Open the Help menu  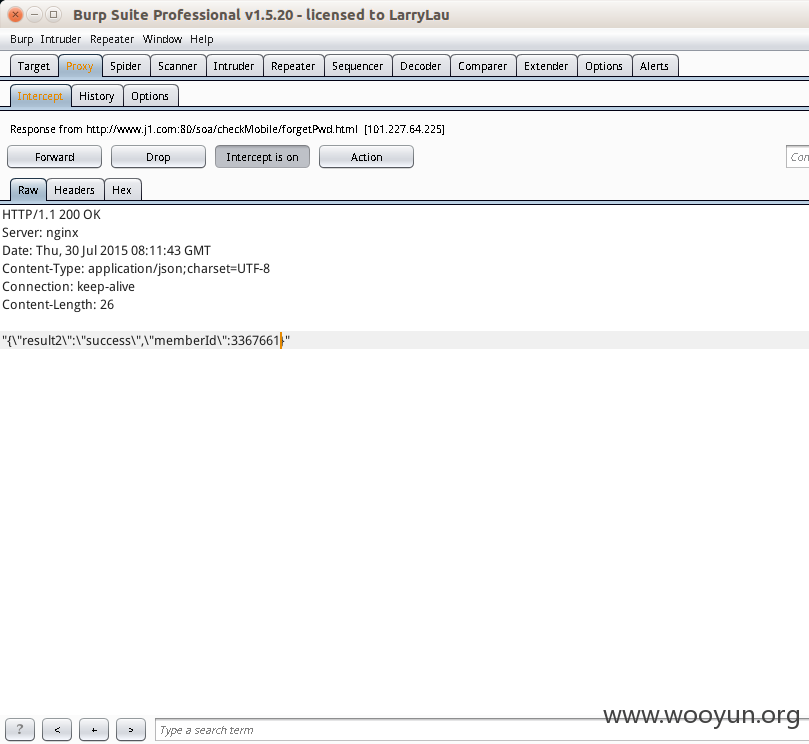tap(201, 39)
